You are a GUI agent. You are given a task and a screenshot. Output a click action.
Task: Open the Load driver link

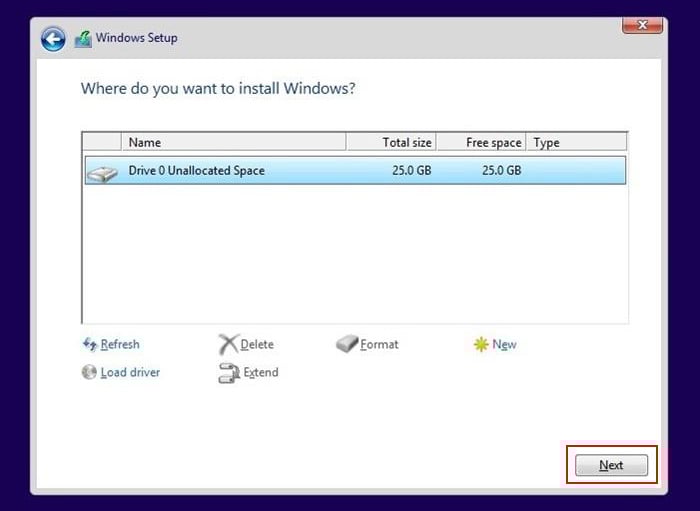pyautogui.click(x=130, y=372)
